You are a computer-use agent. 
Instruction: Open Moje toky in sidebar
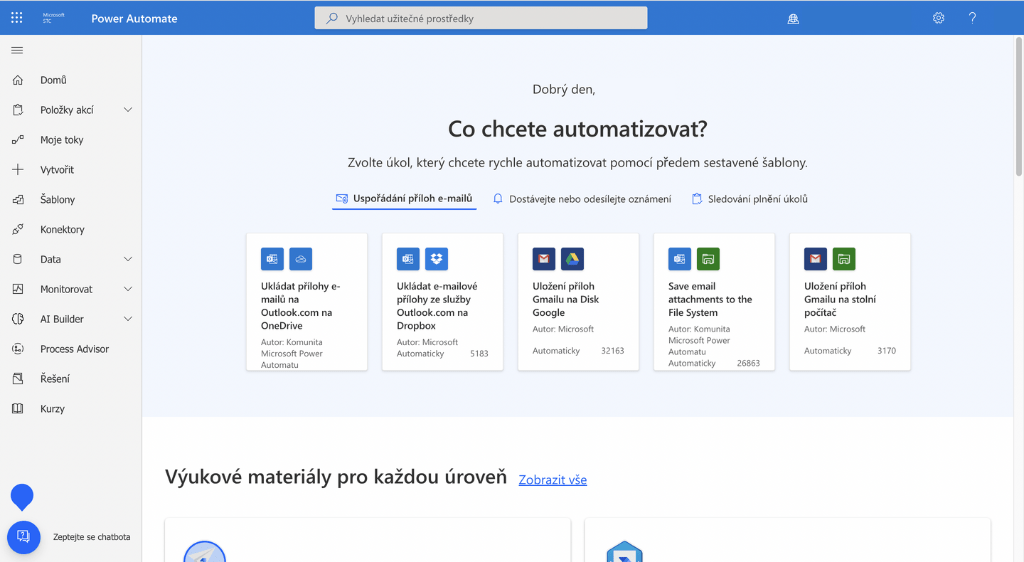pyautogui.click(x=62, y=140)
